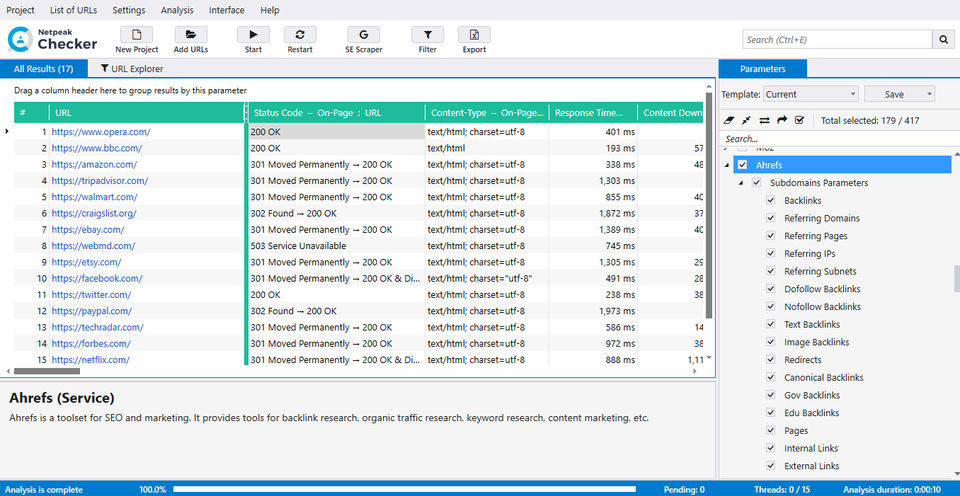The height and width of the screenshot is (496, 960).
Task: Open the Interface menu
Action: pyautogui.click(x=227, y=10)
